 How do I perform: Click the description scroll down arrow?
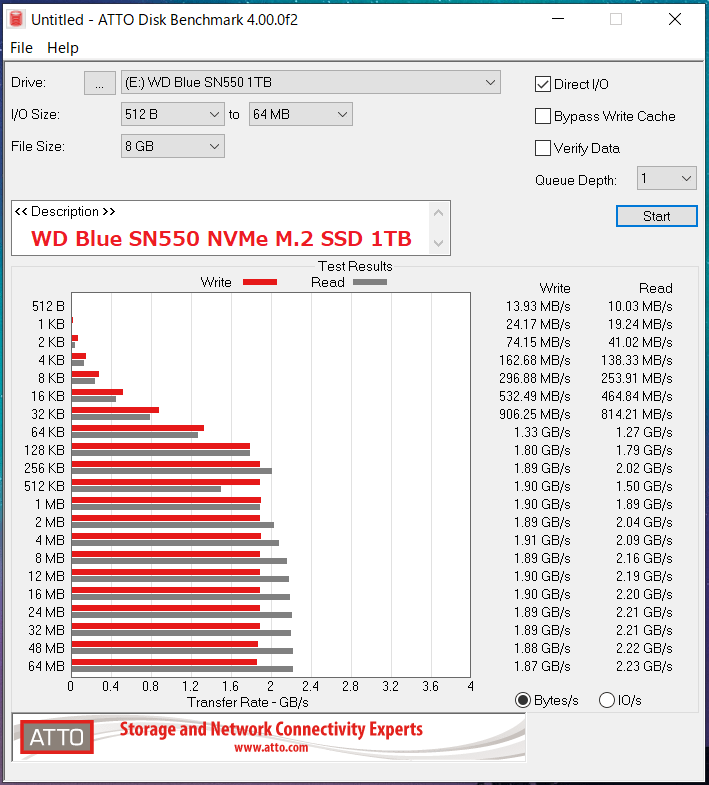[x=439, y=243]
